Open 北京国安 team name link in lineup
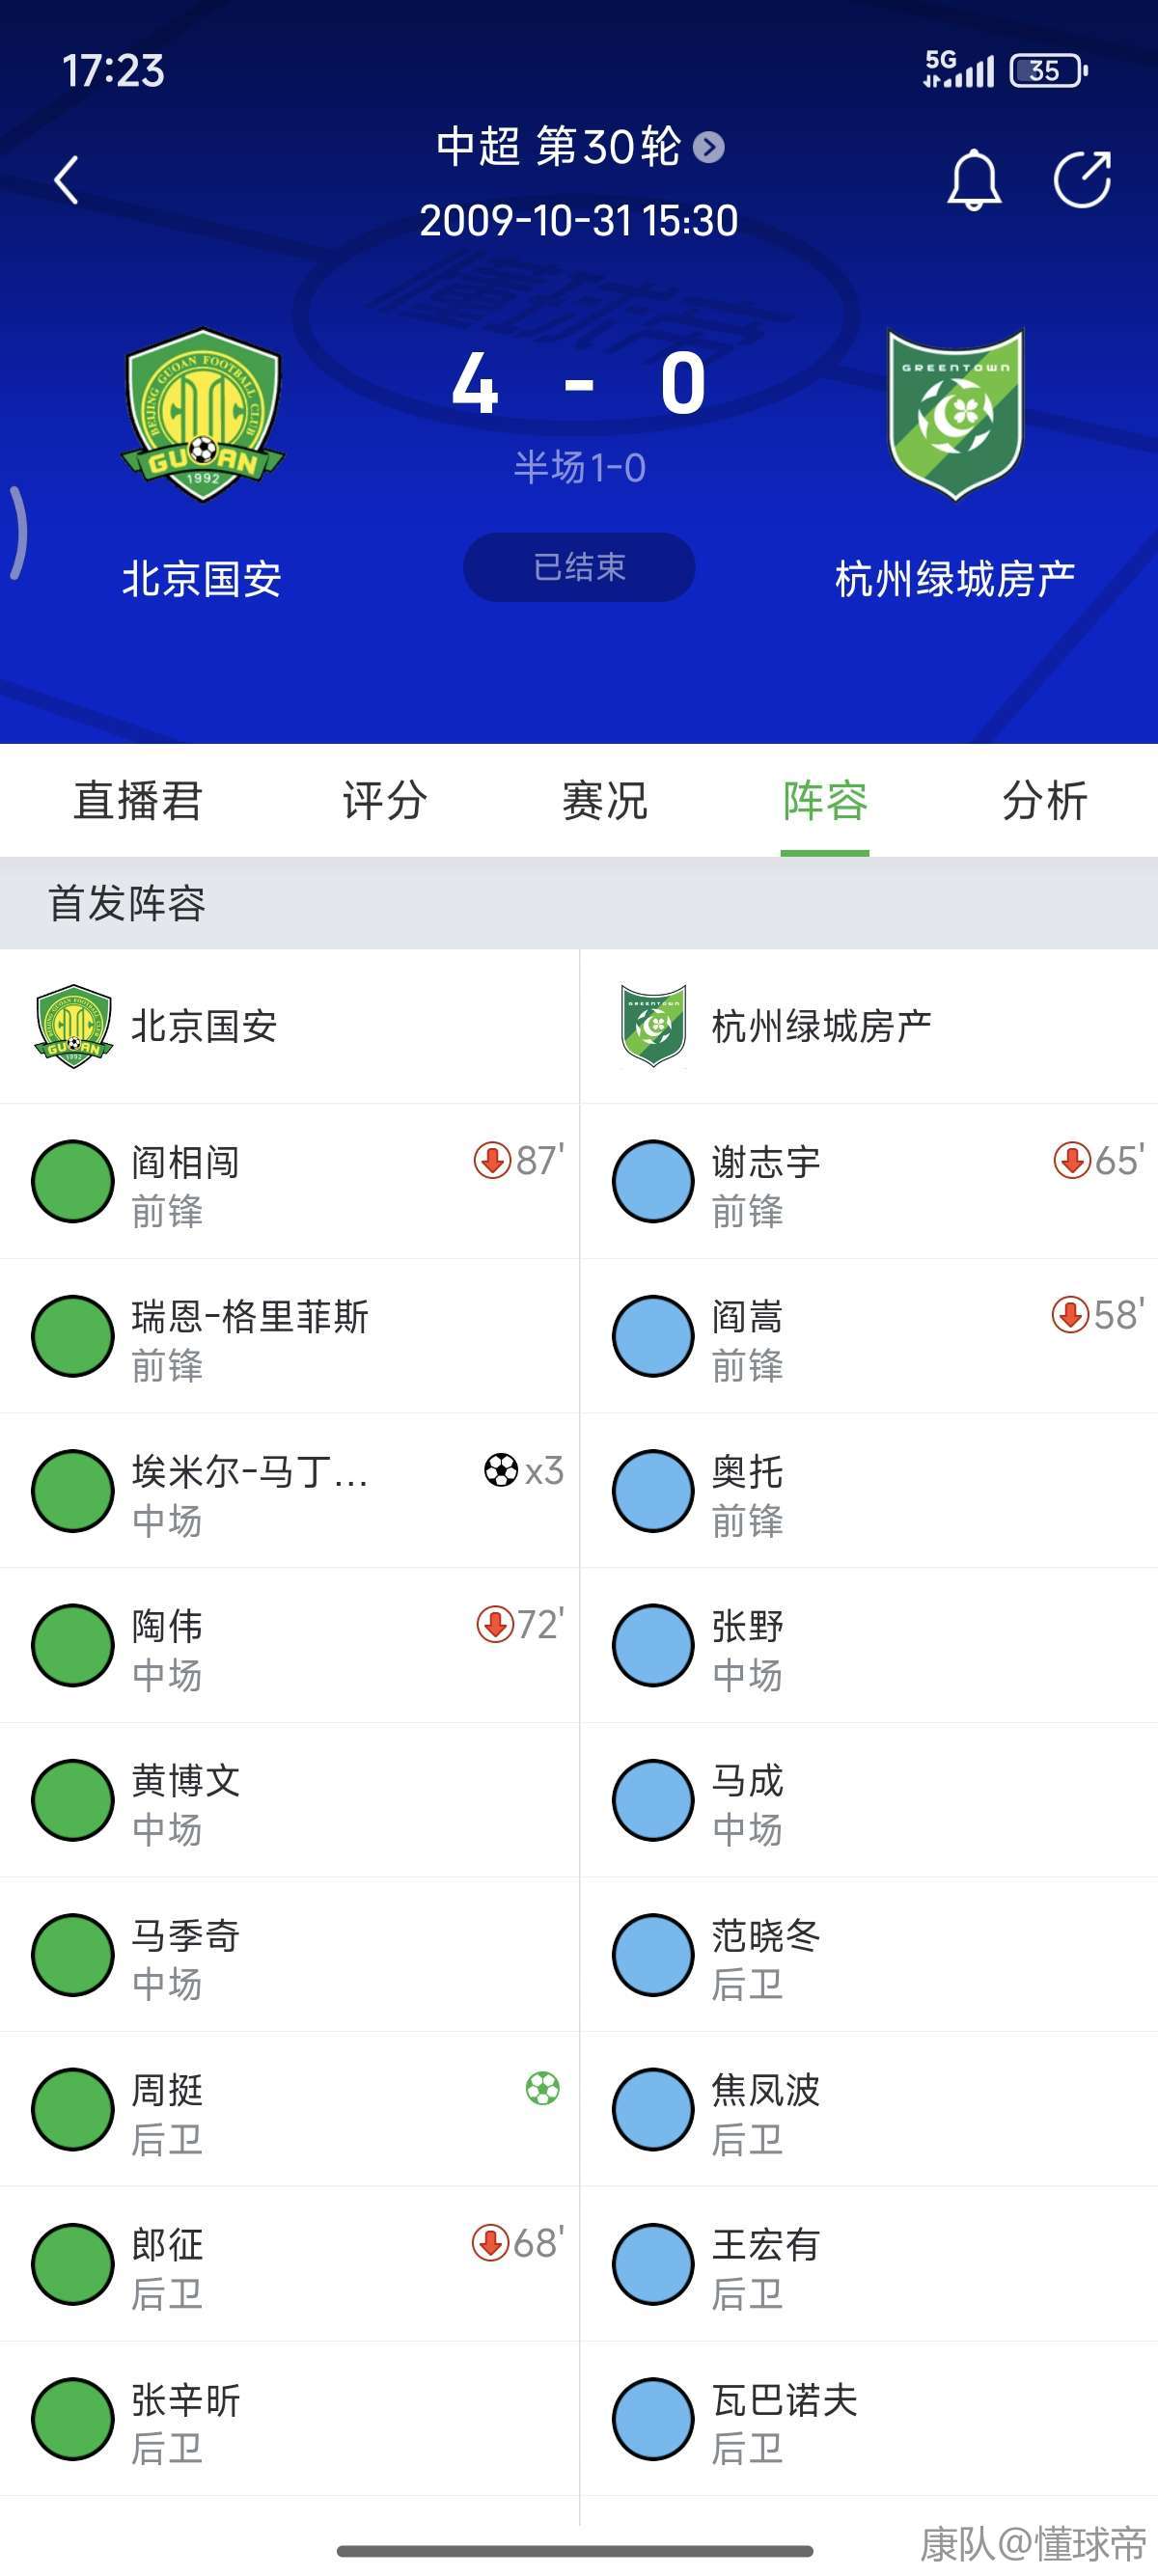This screenshot has width=1158, height=2576. [204, 1026]
